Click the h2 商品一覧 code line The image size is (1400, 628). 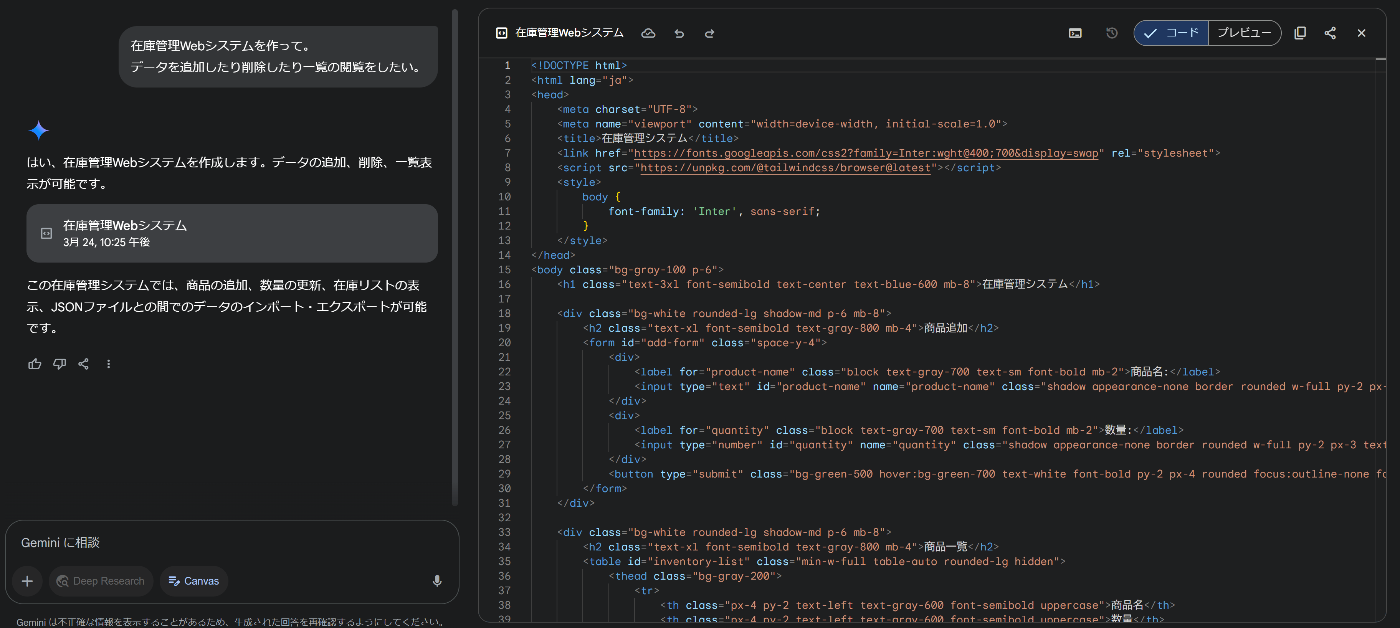[791, 547]
